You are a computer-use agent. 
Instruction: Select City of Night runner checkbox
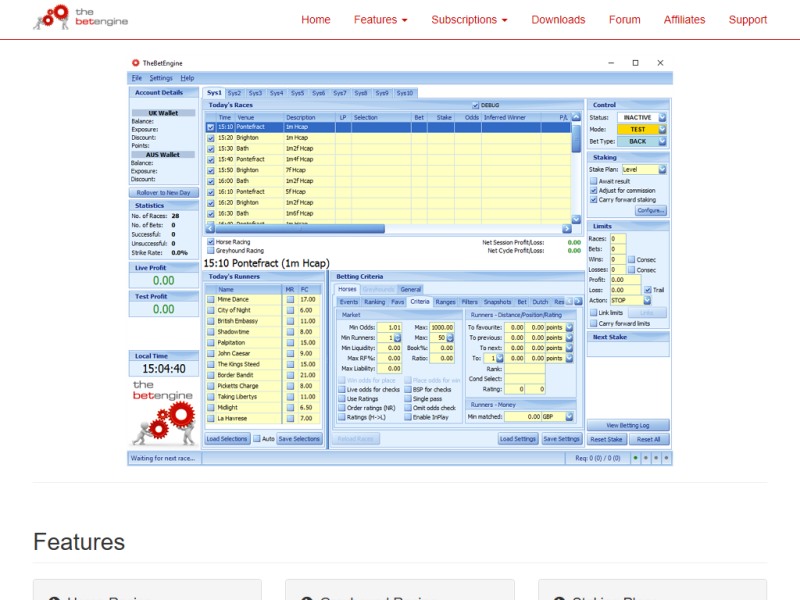pyautogui.click(x=210, y=310)
